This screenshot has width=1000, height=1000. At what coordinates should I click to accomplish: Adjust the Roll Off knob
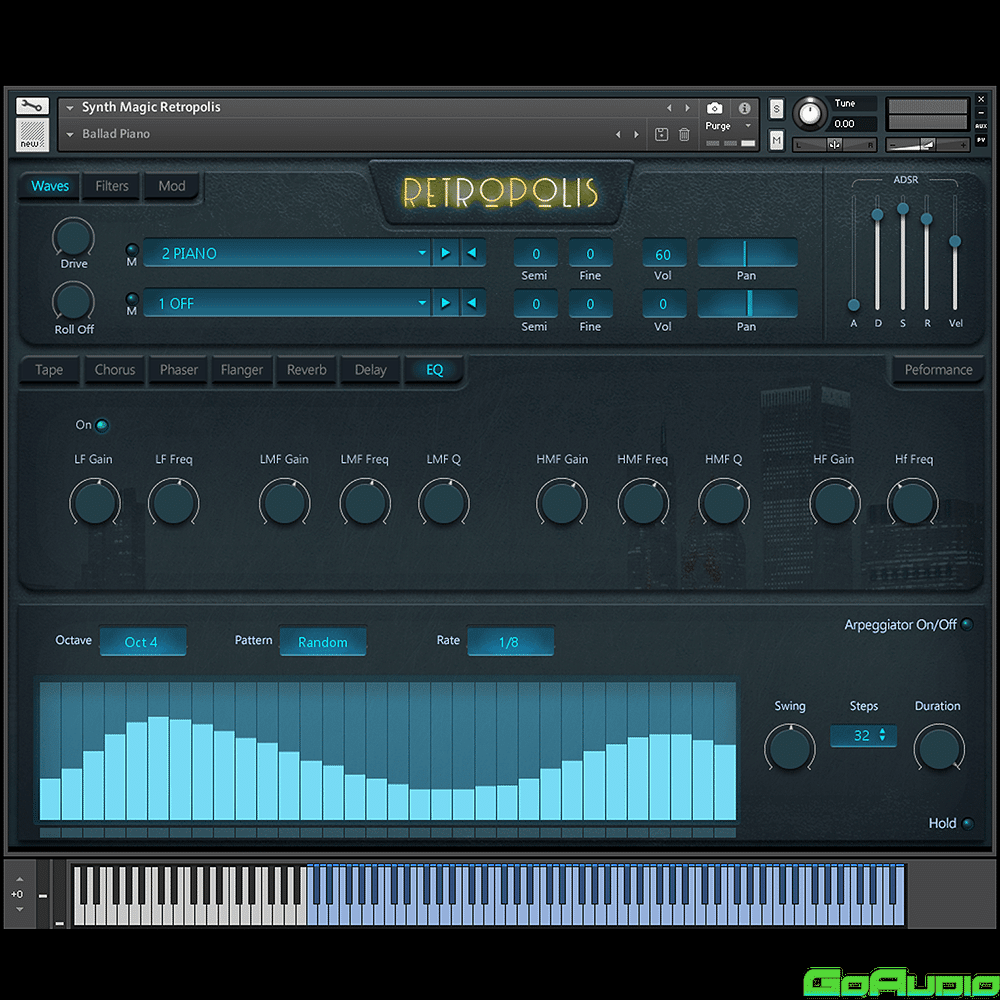pyautogui.click(x=73, y=302)
